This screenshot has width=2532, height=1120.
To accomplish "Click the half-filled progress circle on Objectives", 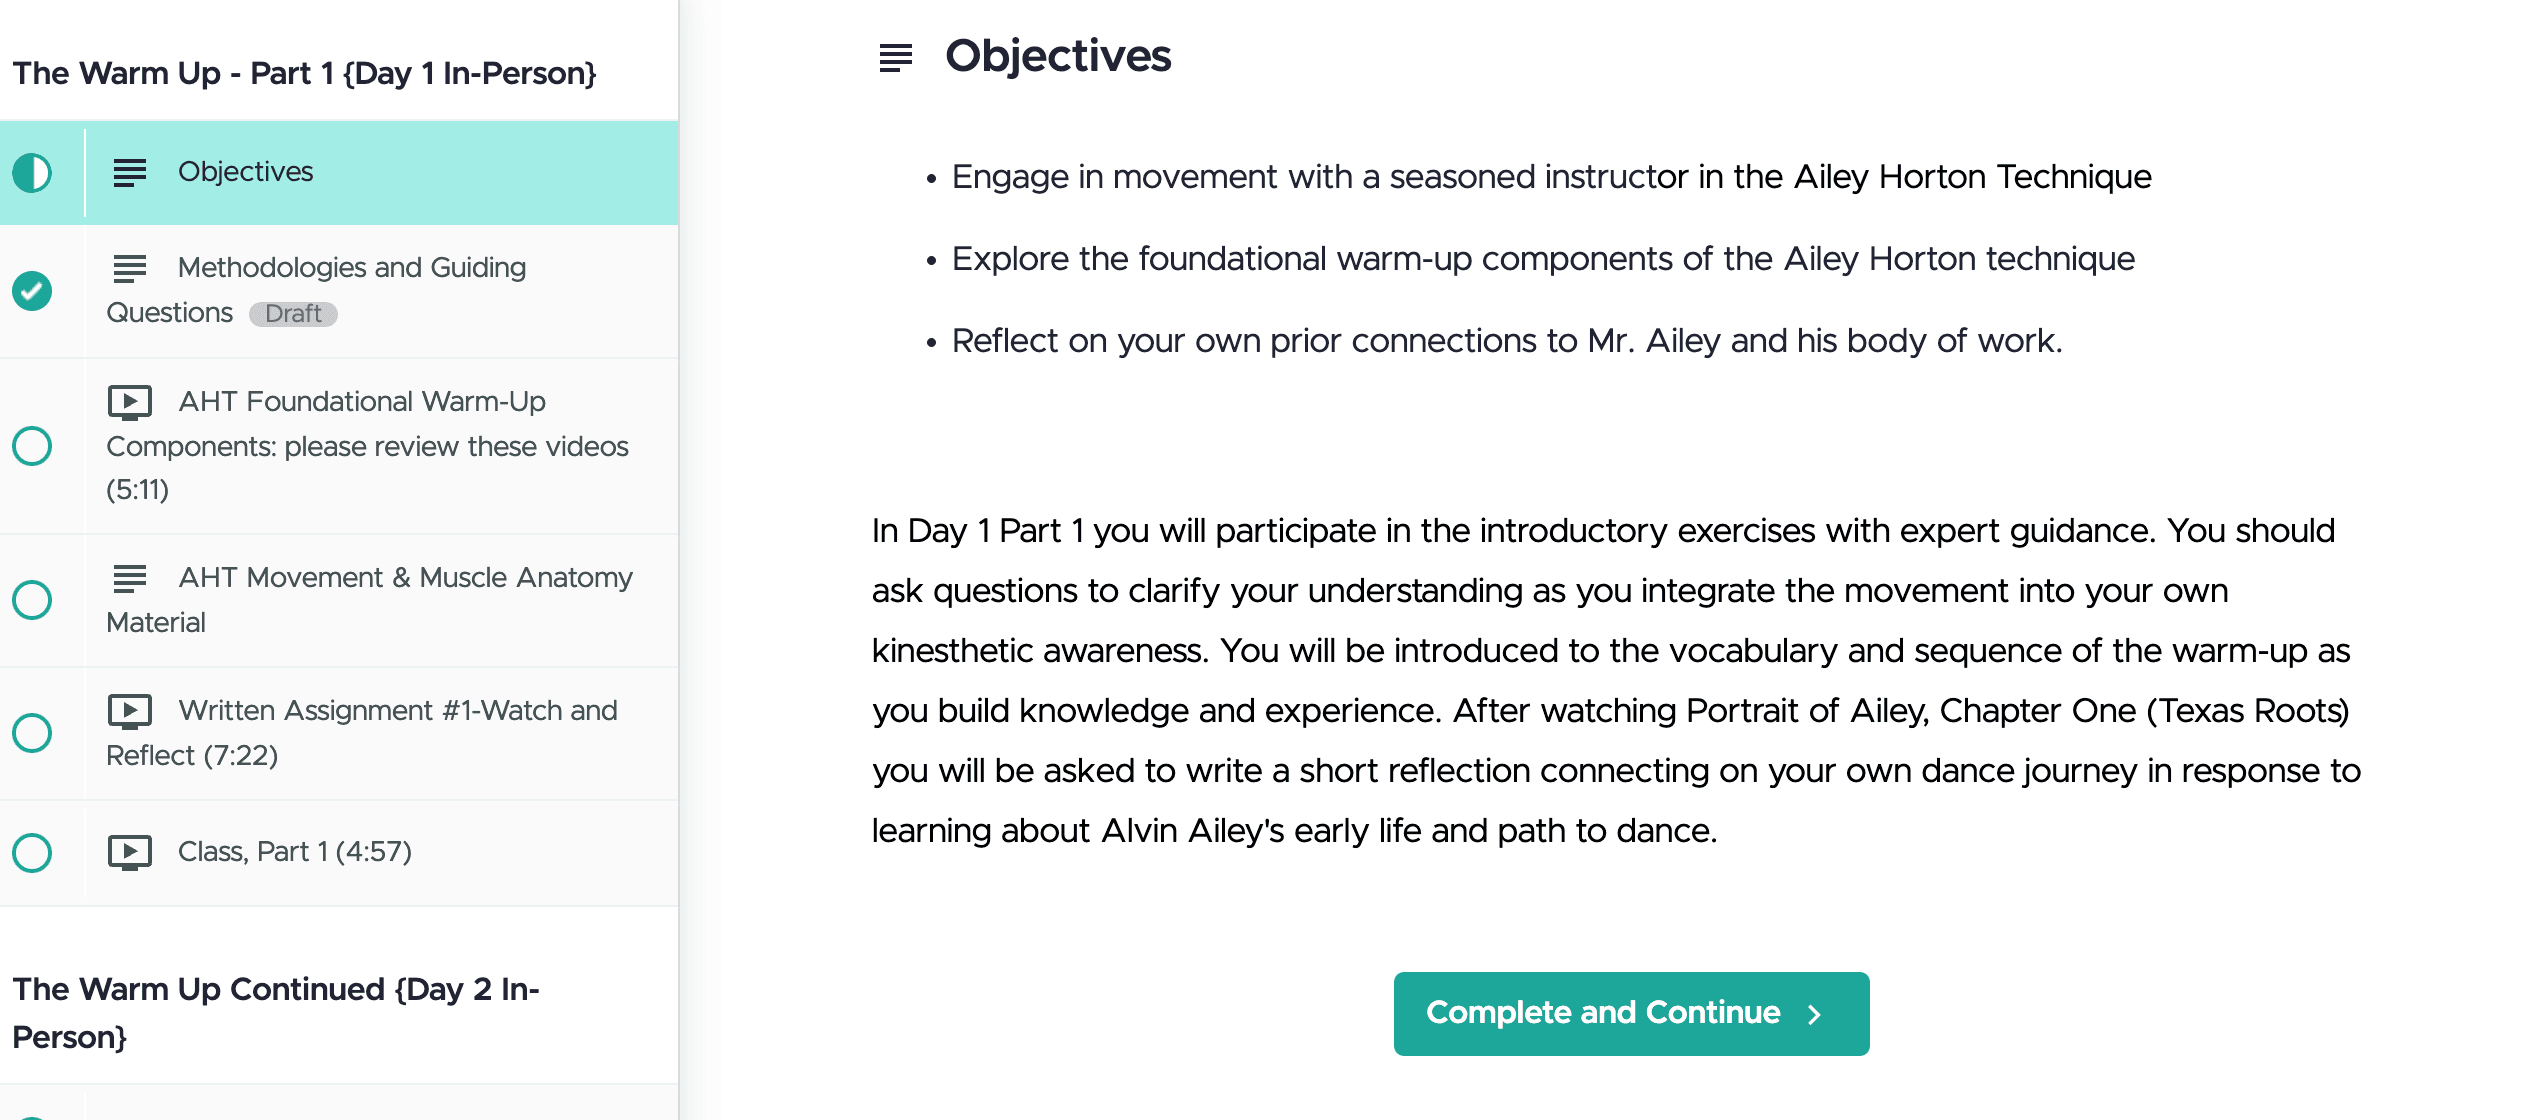I will (32, 172).
